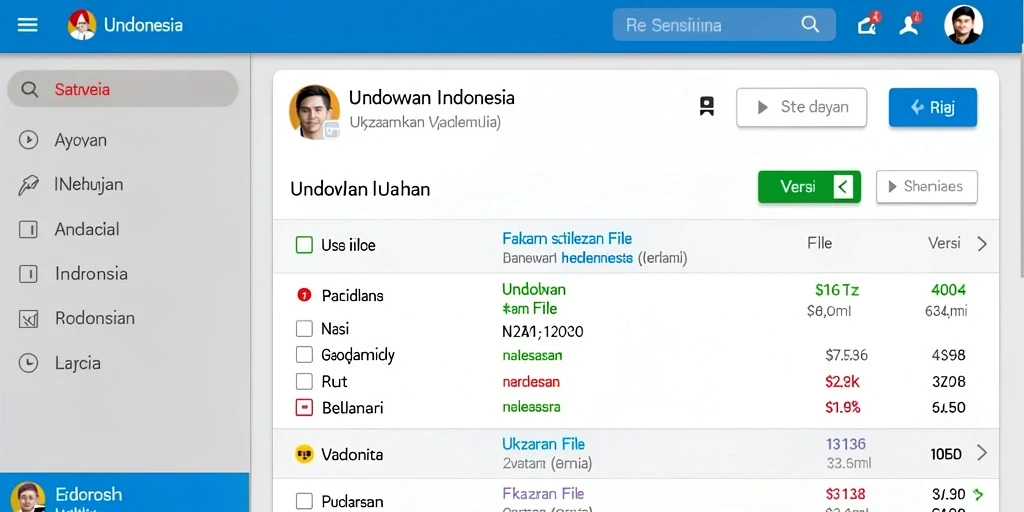Toggle the red Bellanari checkbox

304,408
